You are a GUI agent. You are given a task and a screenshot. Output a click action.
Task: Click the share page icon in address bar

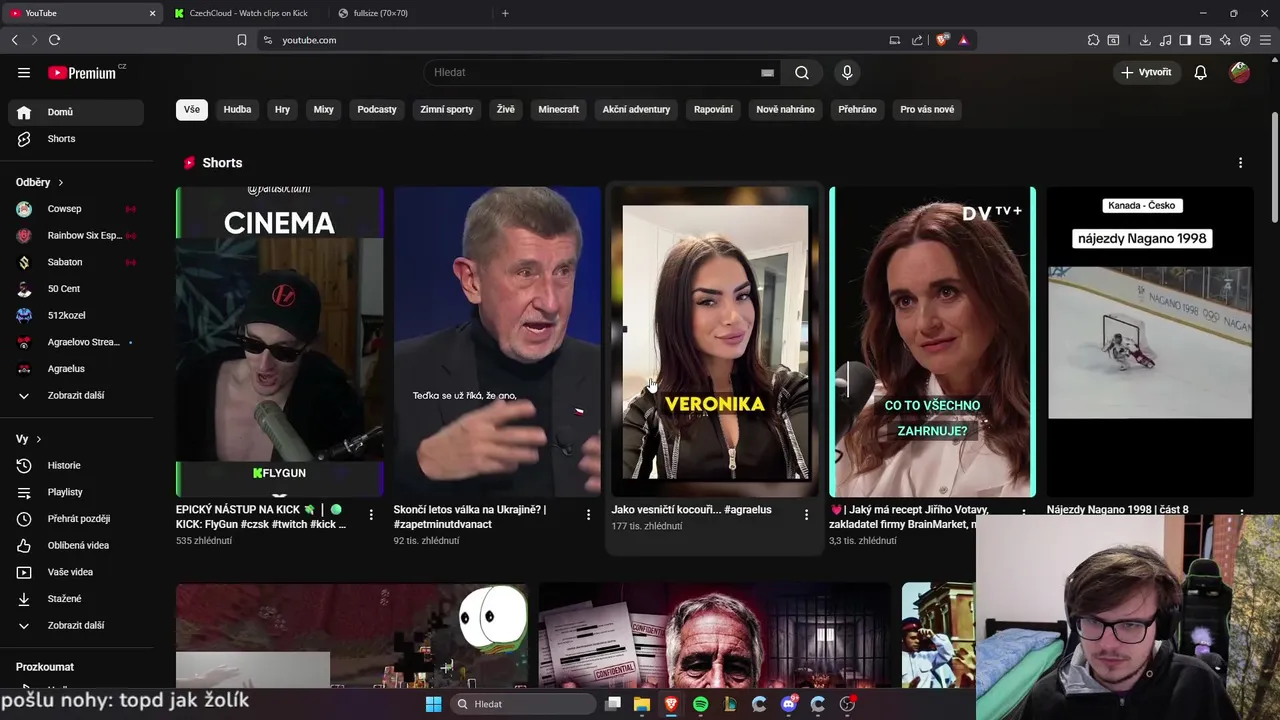[917, 40]
